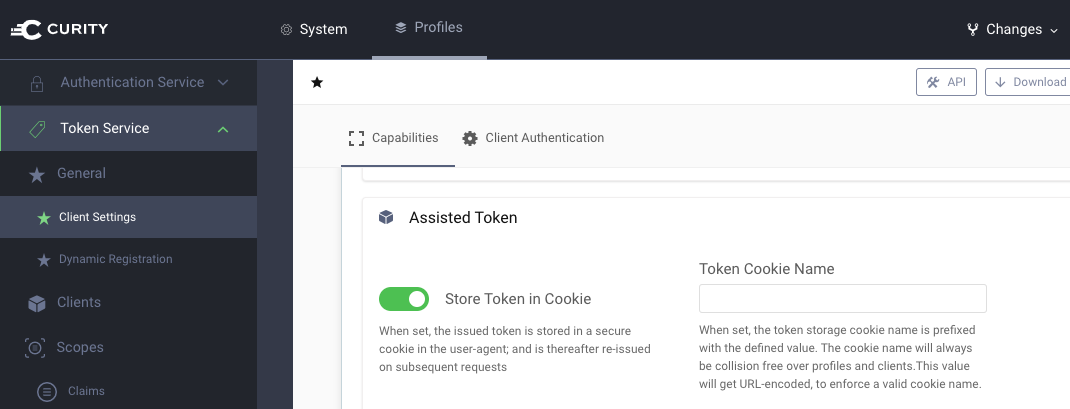
Task: Click the cube icon beside Clients
Action: [37, 303]
